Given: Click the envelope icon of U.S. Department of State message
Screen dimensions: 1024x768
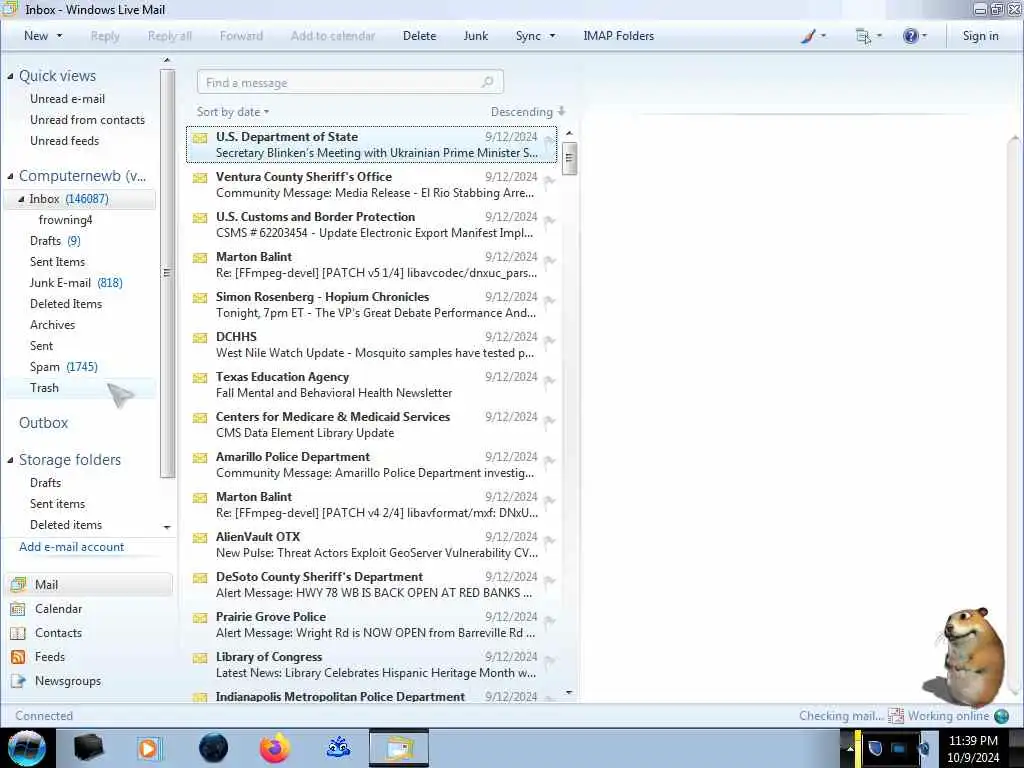Looking at the screenshot, I should point(200,138).
